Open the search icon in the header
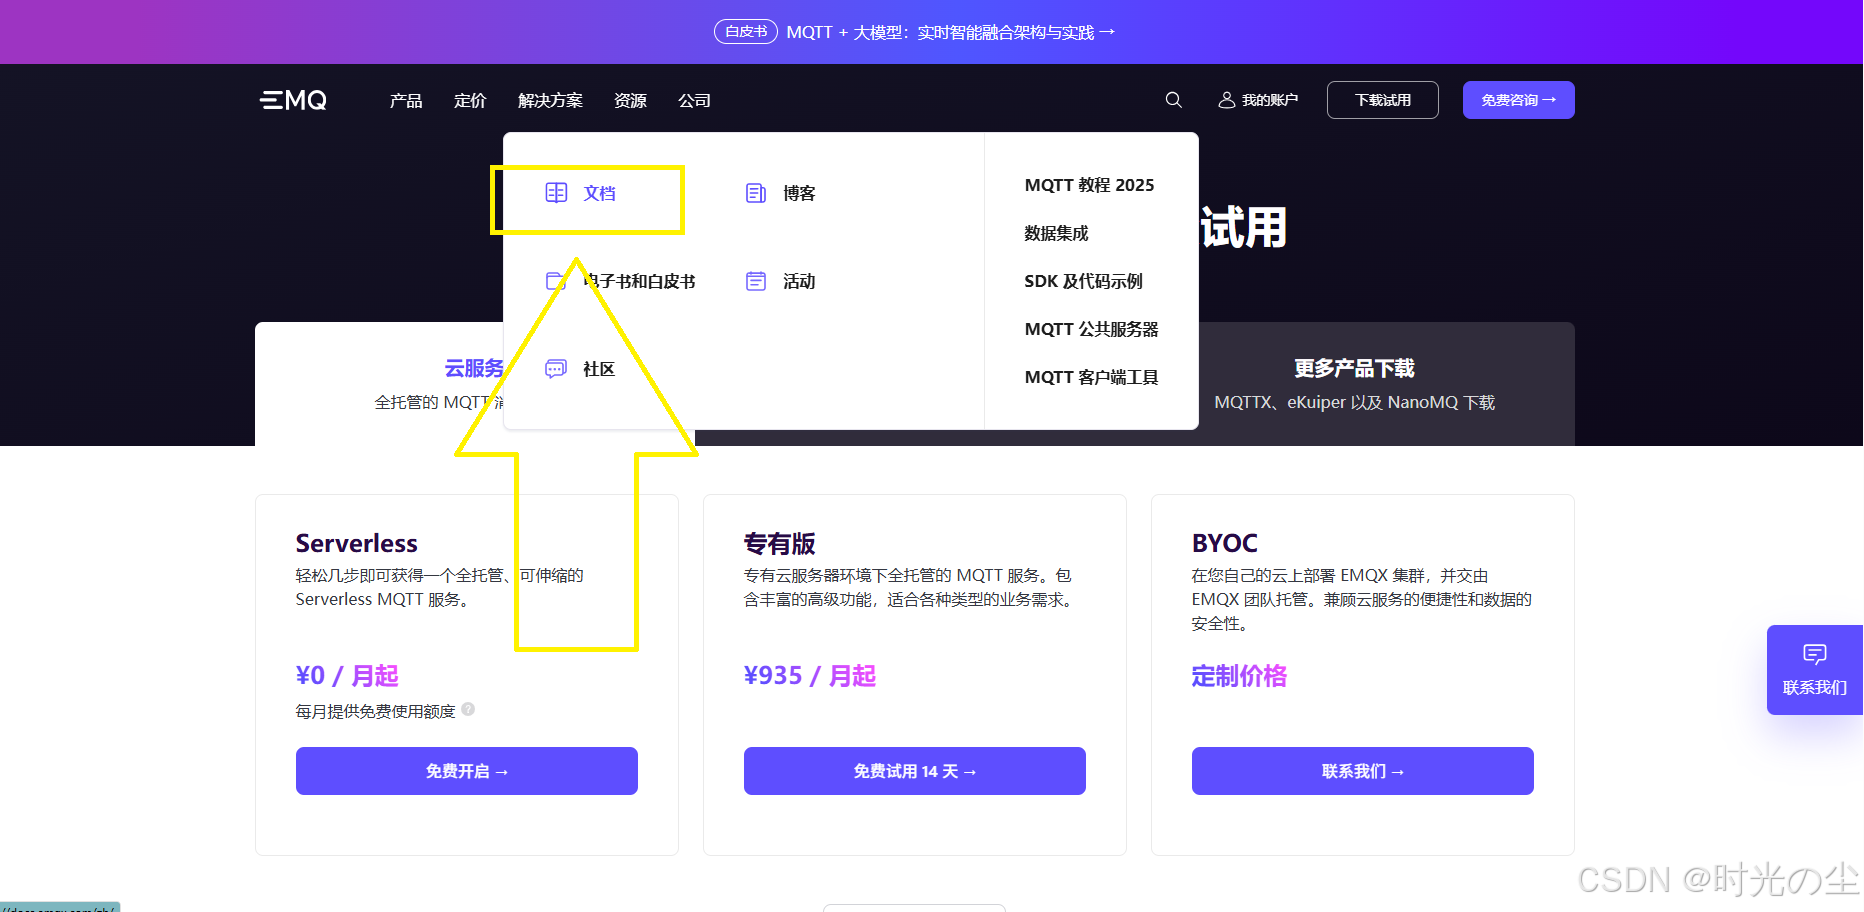 tap(1174, 100)
